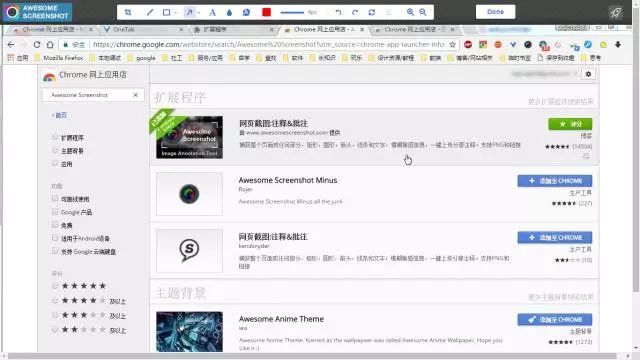
Task: Redo the annotation
Action: tap(355, 12)
